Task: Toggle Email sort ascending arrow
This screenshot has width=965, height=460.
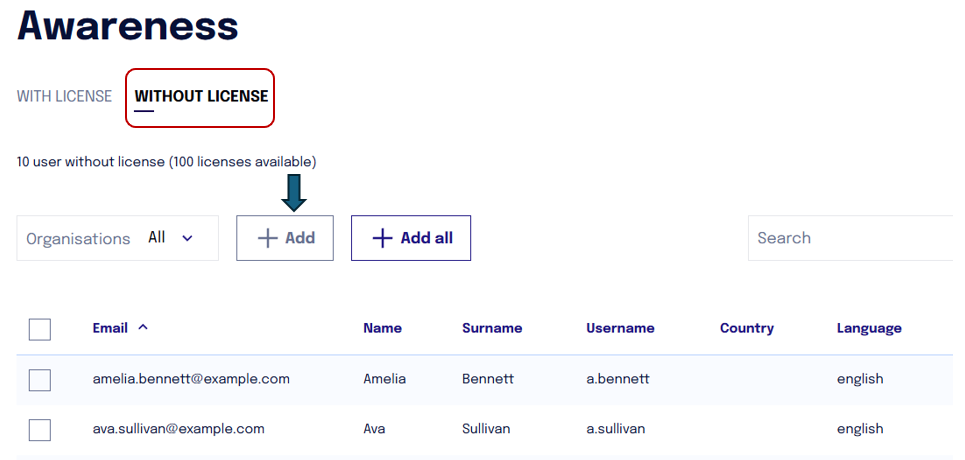Action: click(143, 328)
